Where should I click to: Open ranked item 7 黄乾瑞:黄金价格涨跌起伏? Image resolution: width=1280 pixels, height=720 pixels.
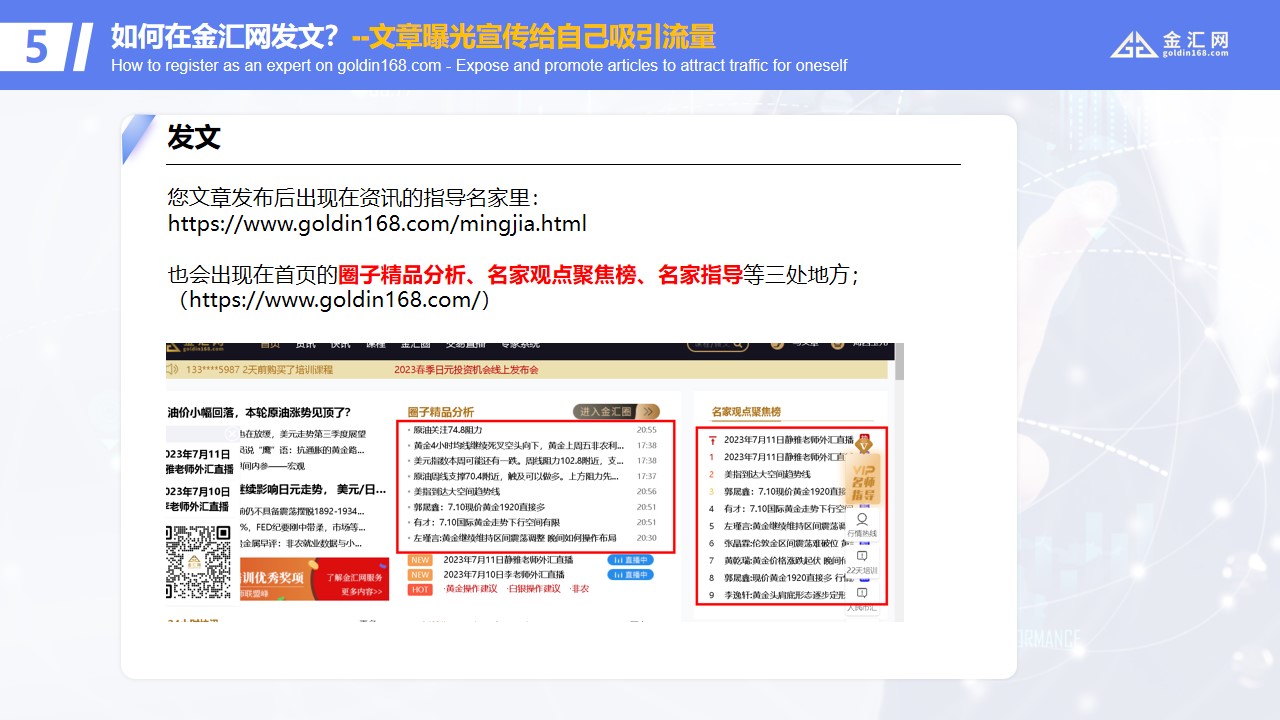tap(785, 561)
